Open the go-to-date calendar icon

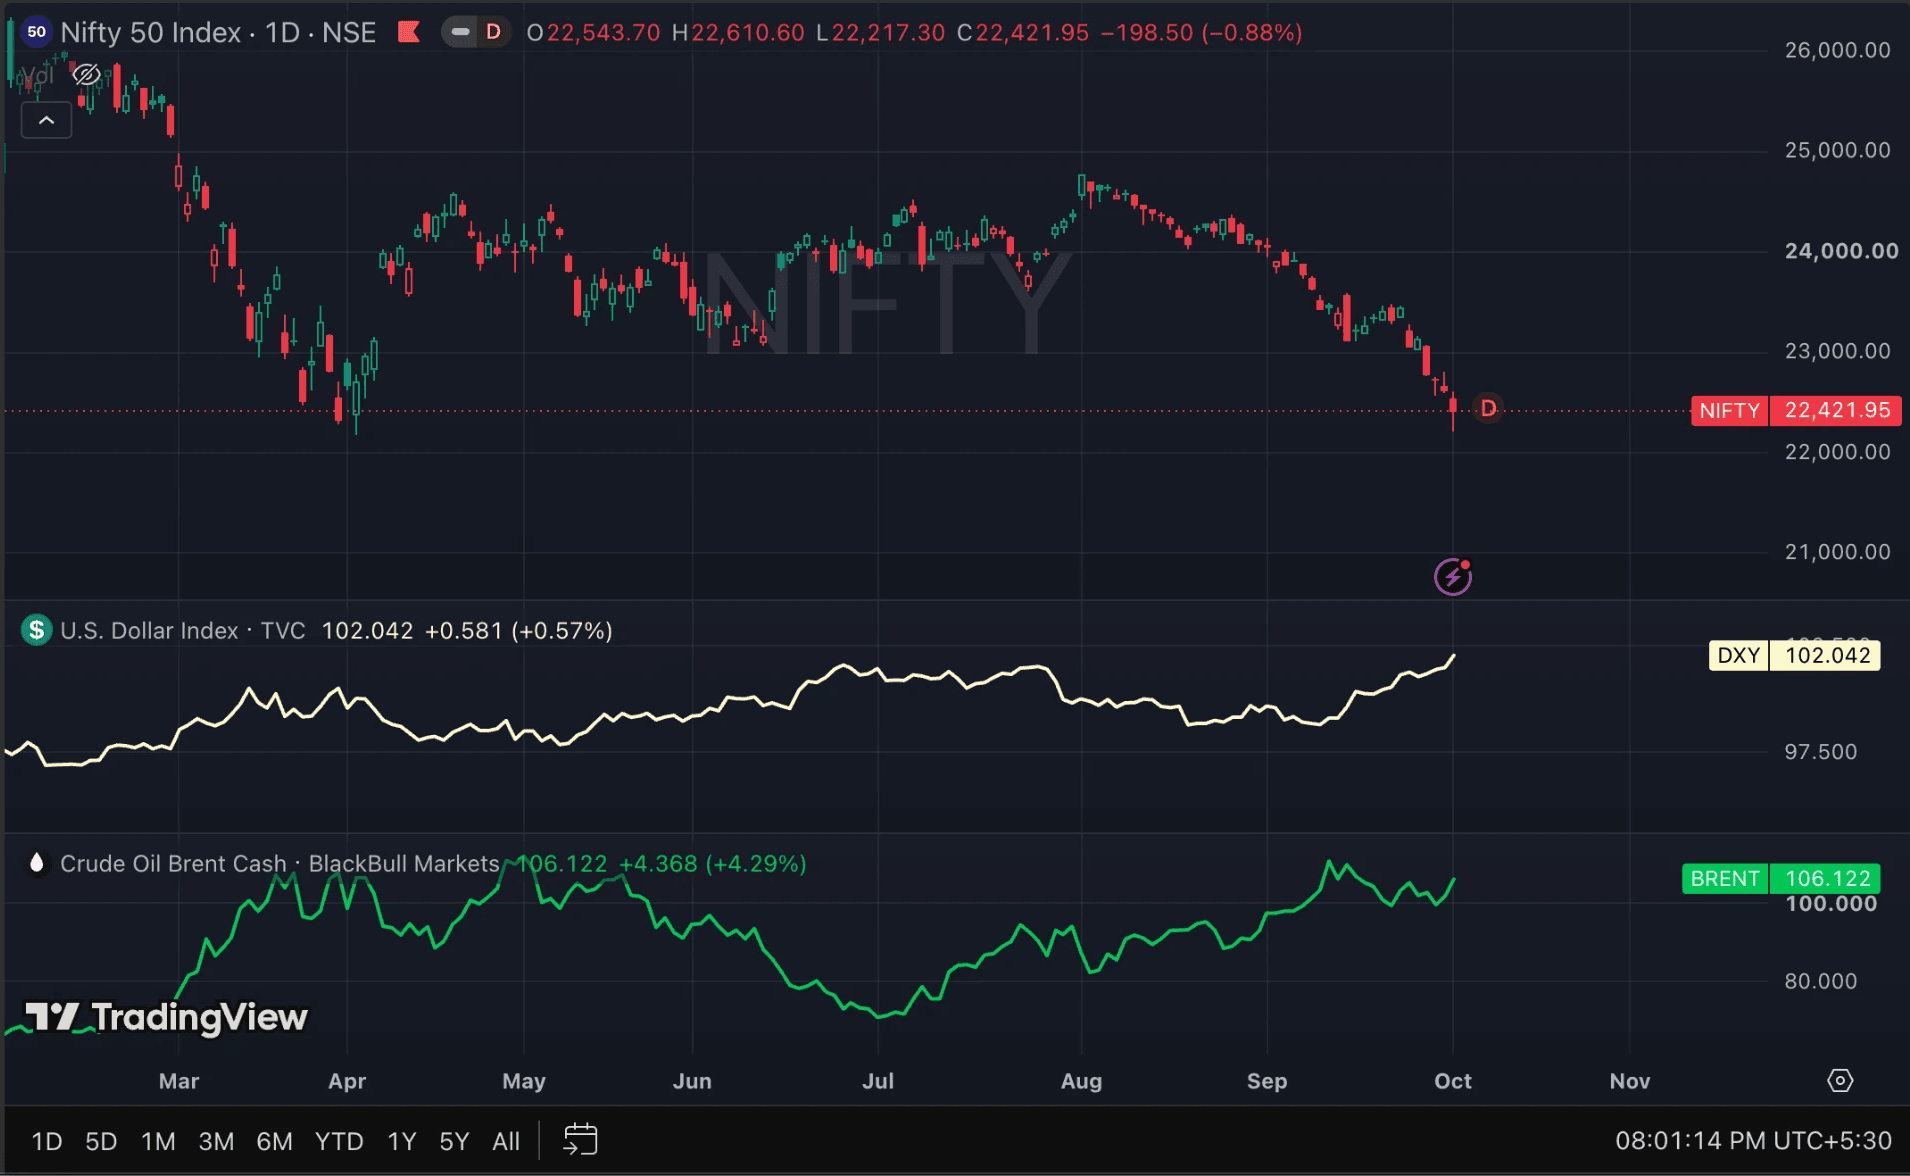point(580,1140)
